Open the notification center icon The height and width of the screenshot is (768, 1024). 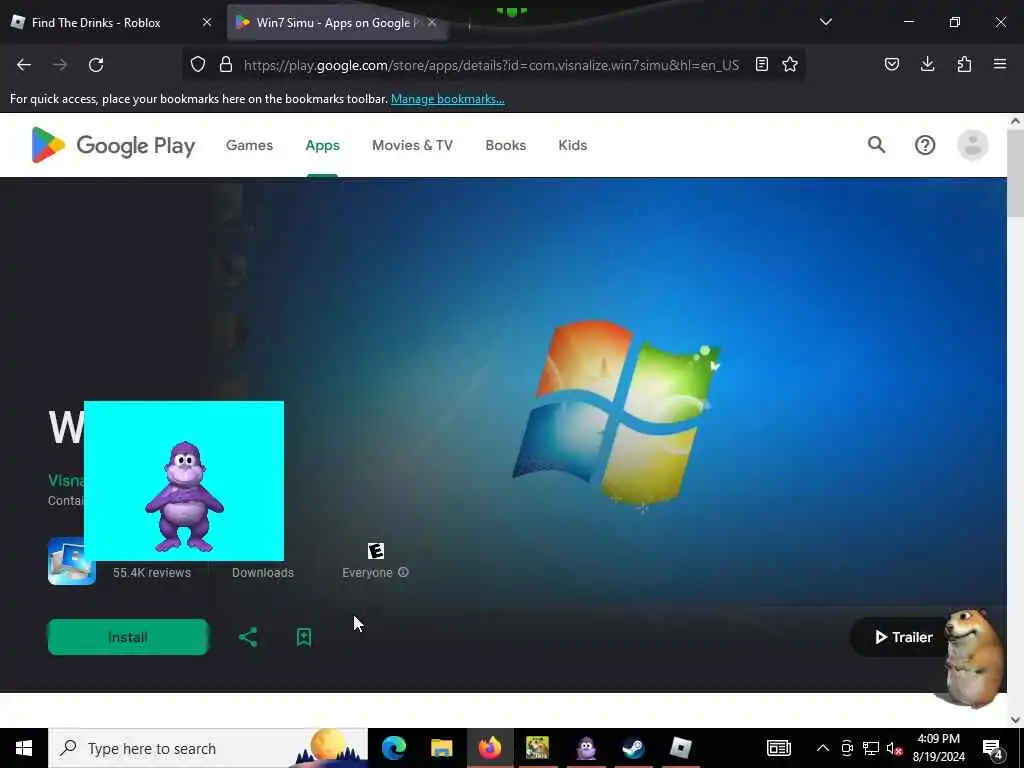(993, 748)
